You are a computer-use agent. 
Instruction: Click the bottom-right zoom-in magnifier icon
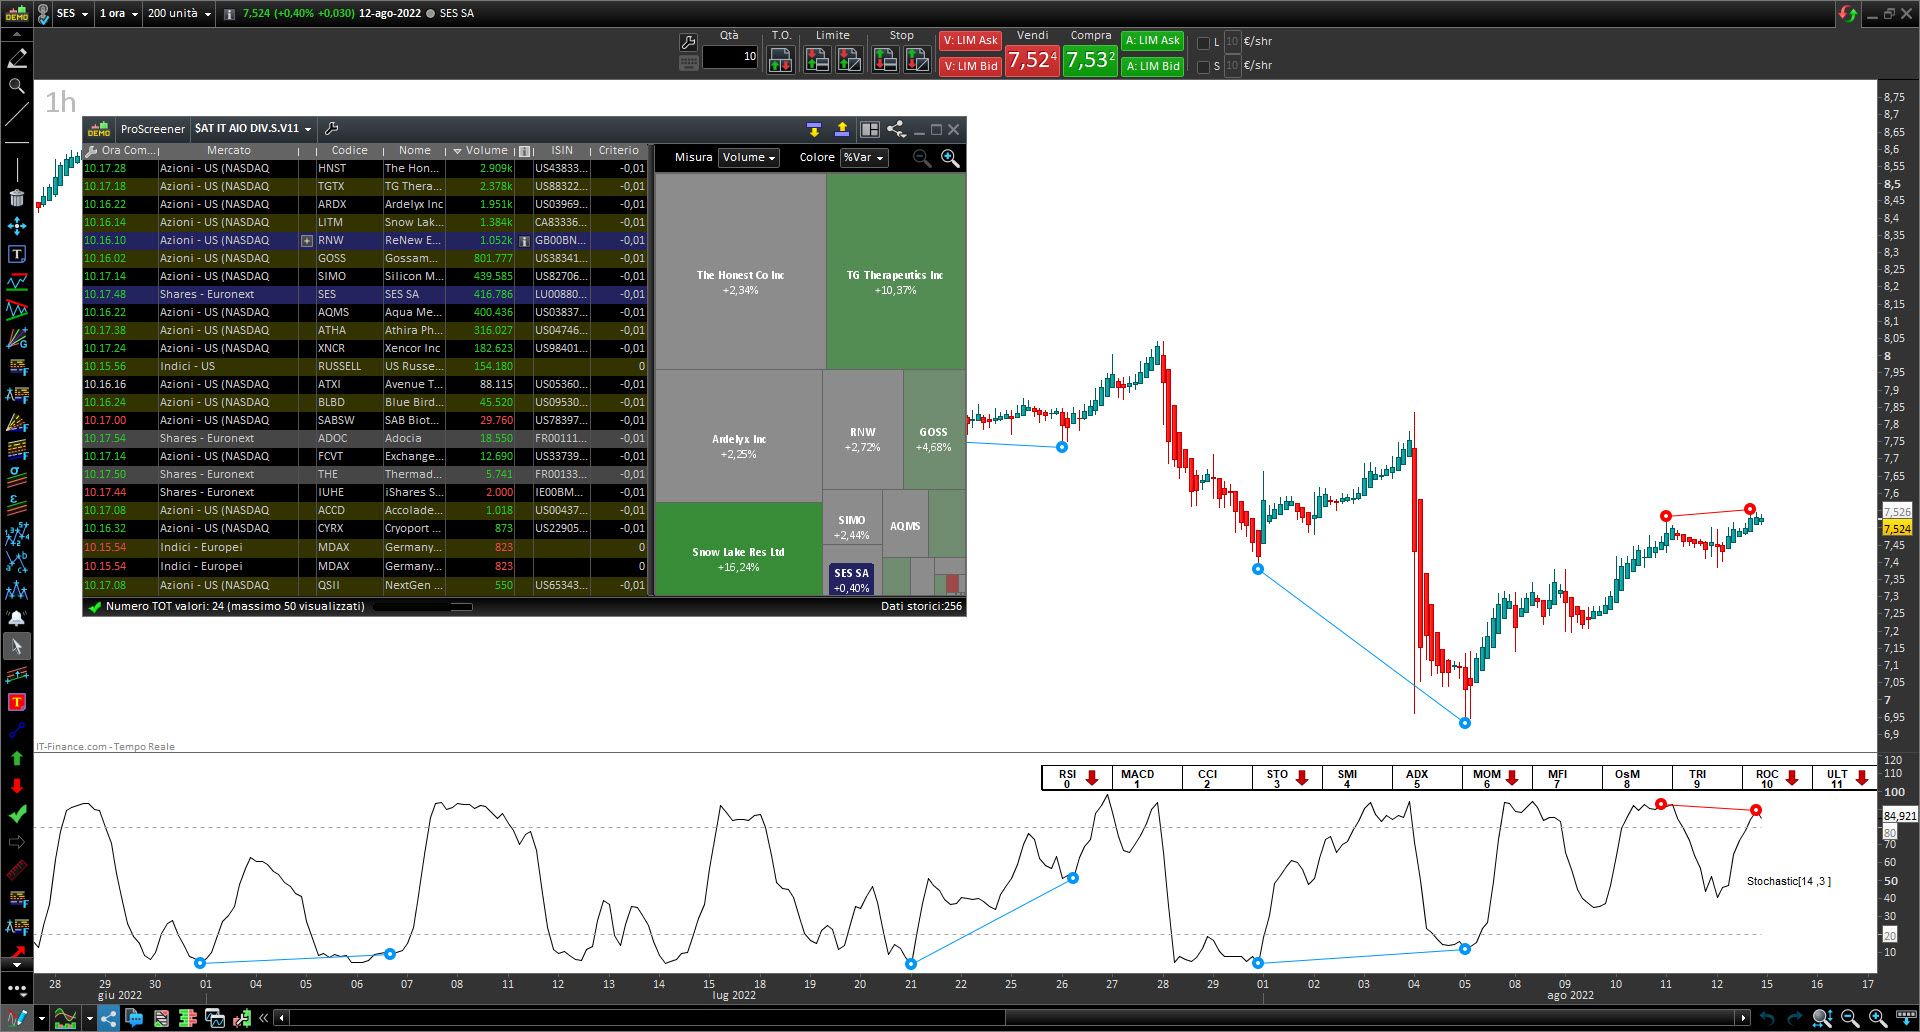pos(1878,1018)
